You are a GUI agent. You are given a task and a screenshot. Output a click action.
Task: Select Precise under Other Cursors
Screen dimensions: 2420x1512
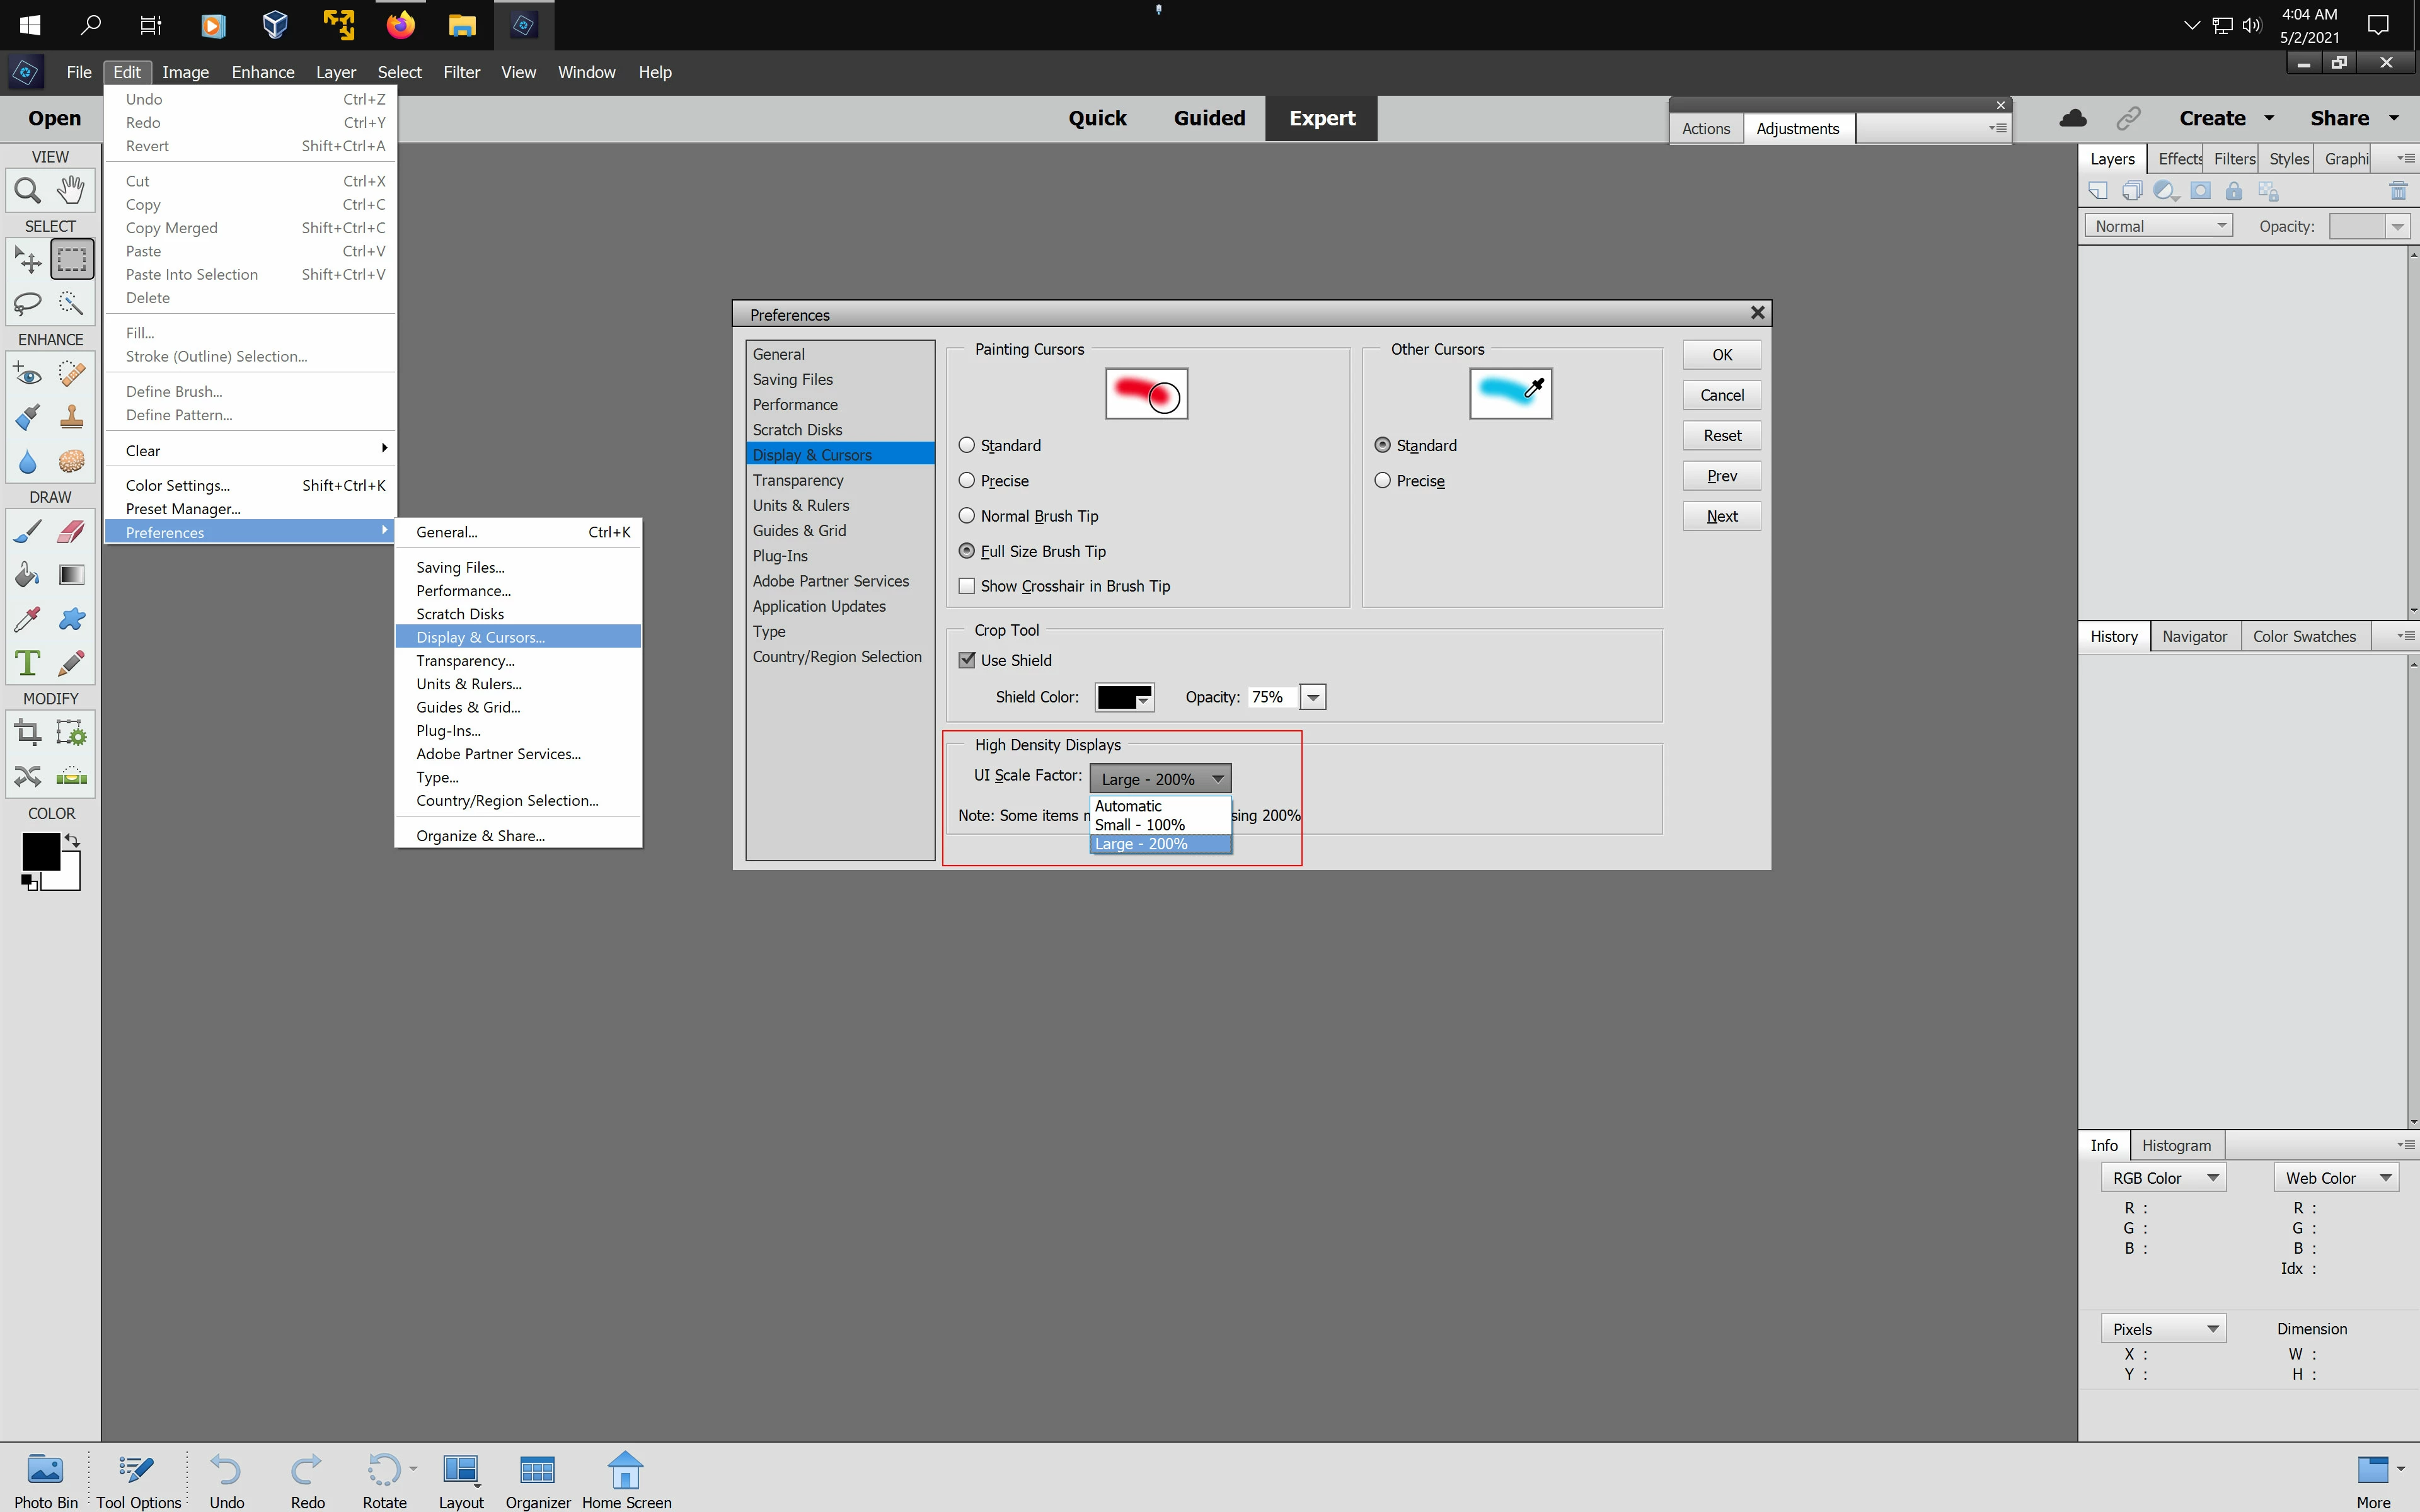click(x=1383, y=481)
